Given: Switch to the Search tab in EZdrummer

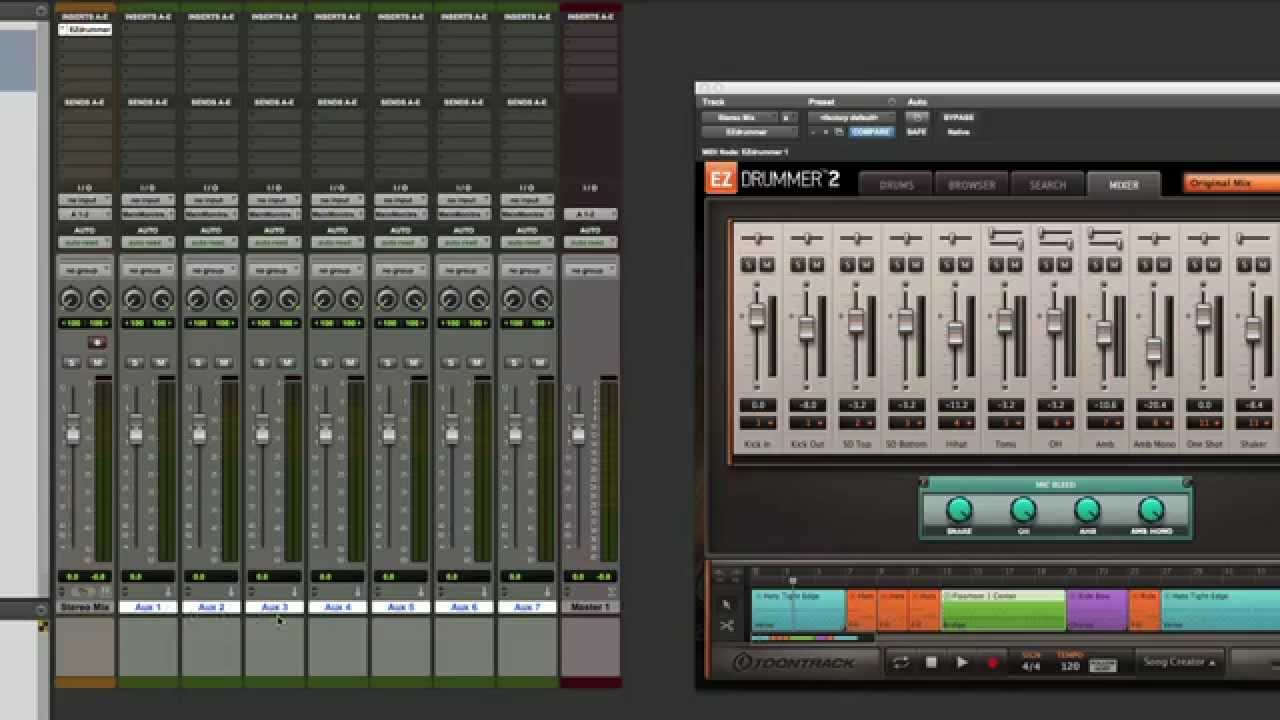Looking at the screenshot, I should pyautogui.click(x=1047, y=184).
